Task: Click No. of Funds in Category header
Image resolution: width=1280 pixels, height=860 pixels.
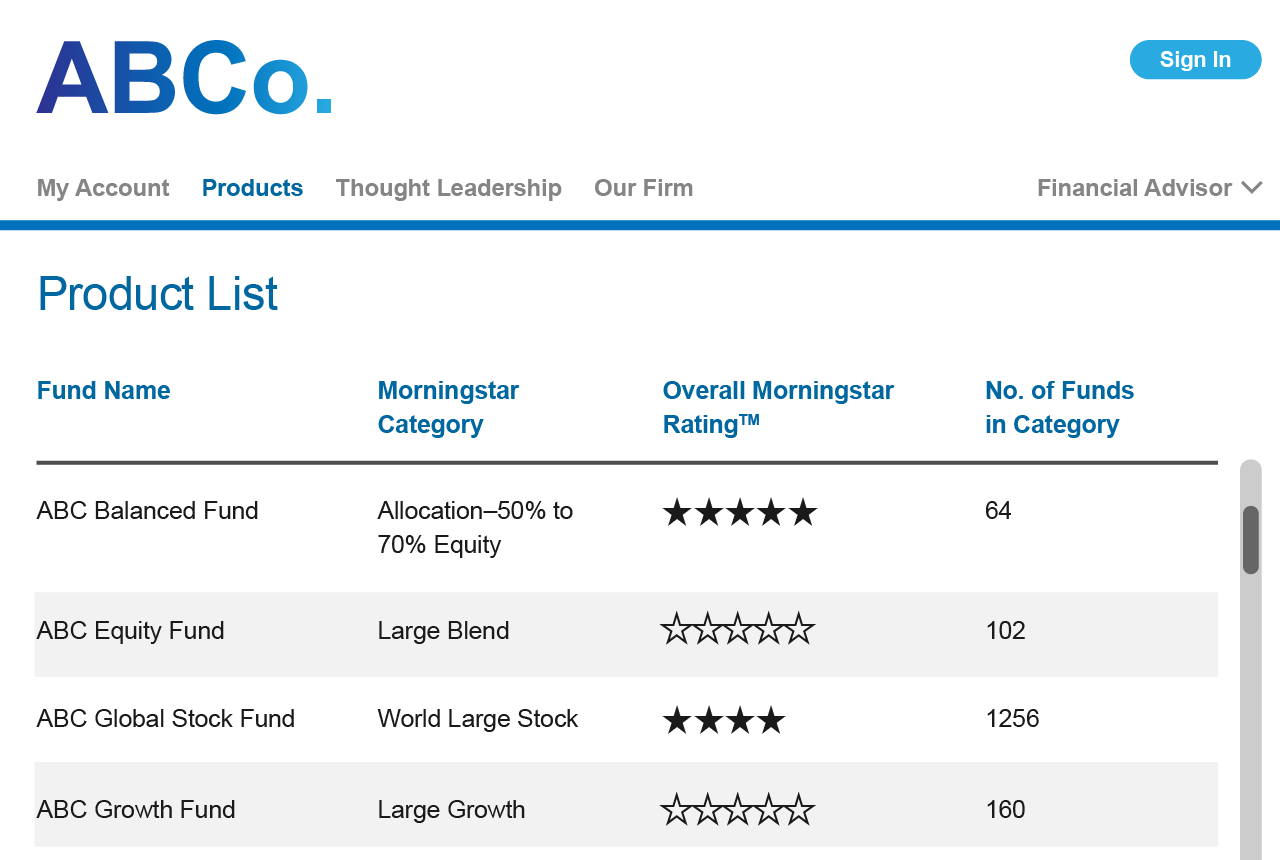Action: pyautogui.click(x=1059, y=407)
